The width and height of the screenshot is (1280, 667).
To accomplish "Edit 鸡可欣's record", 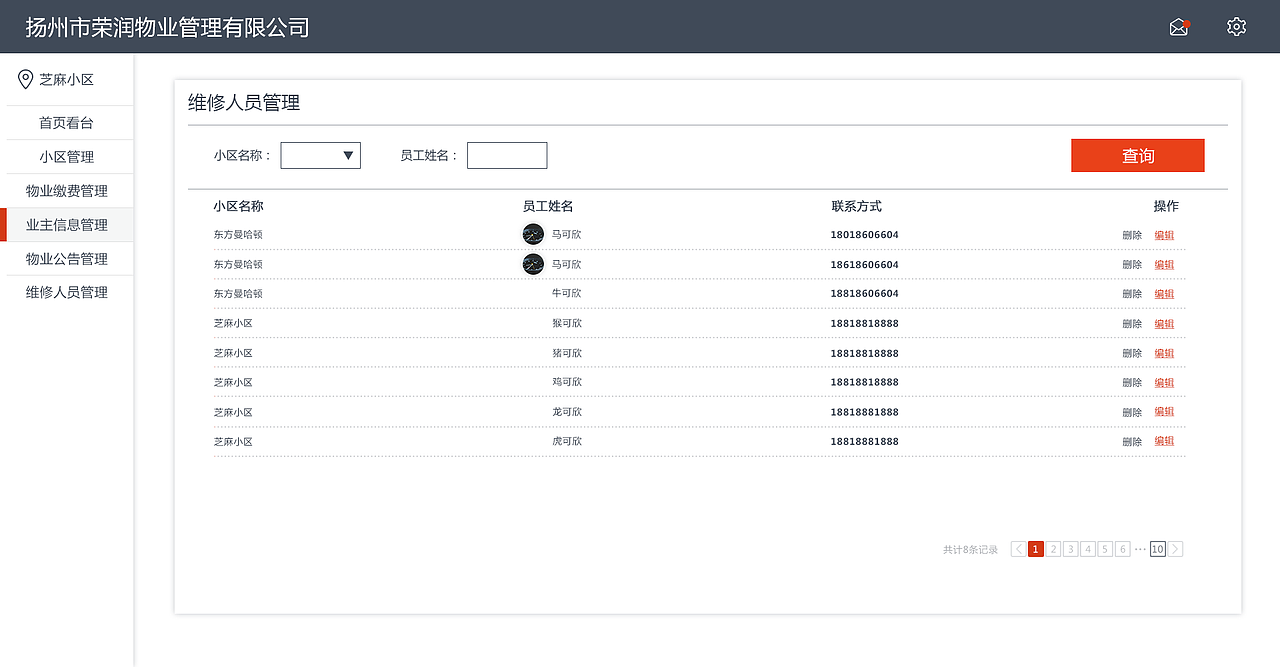I will click(1164, 382).
